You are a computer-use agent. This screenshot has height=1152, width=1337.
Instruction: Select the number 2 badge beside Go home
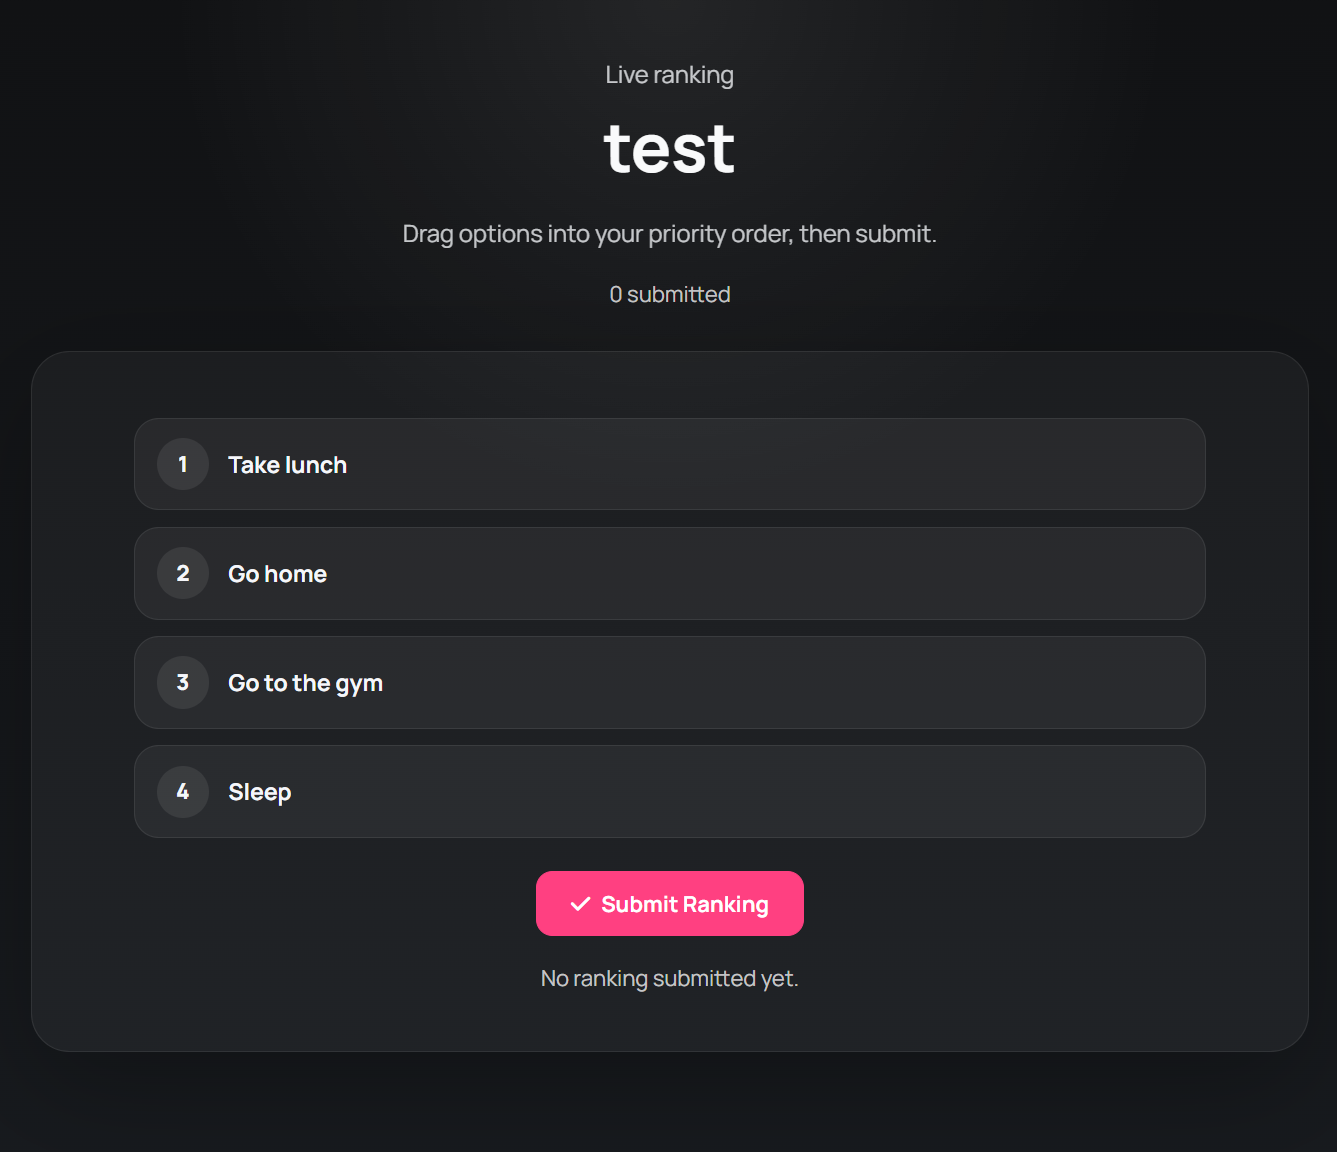coord(182,573)
